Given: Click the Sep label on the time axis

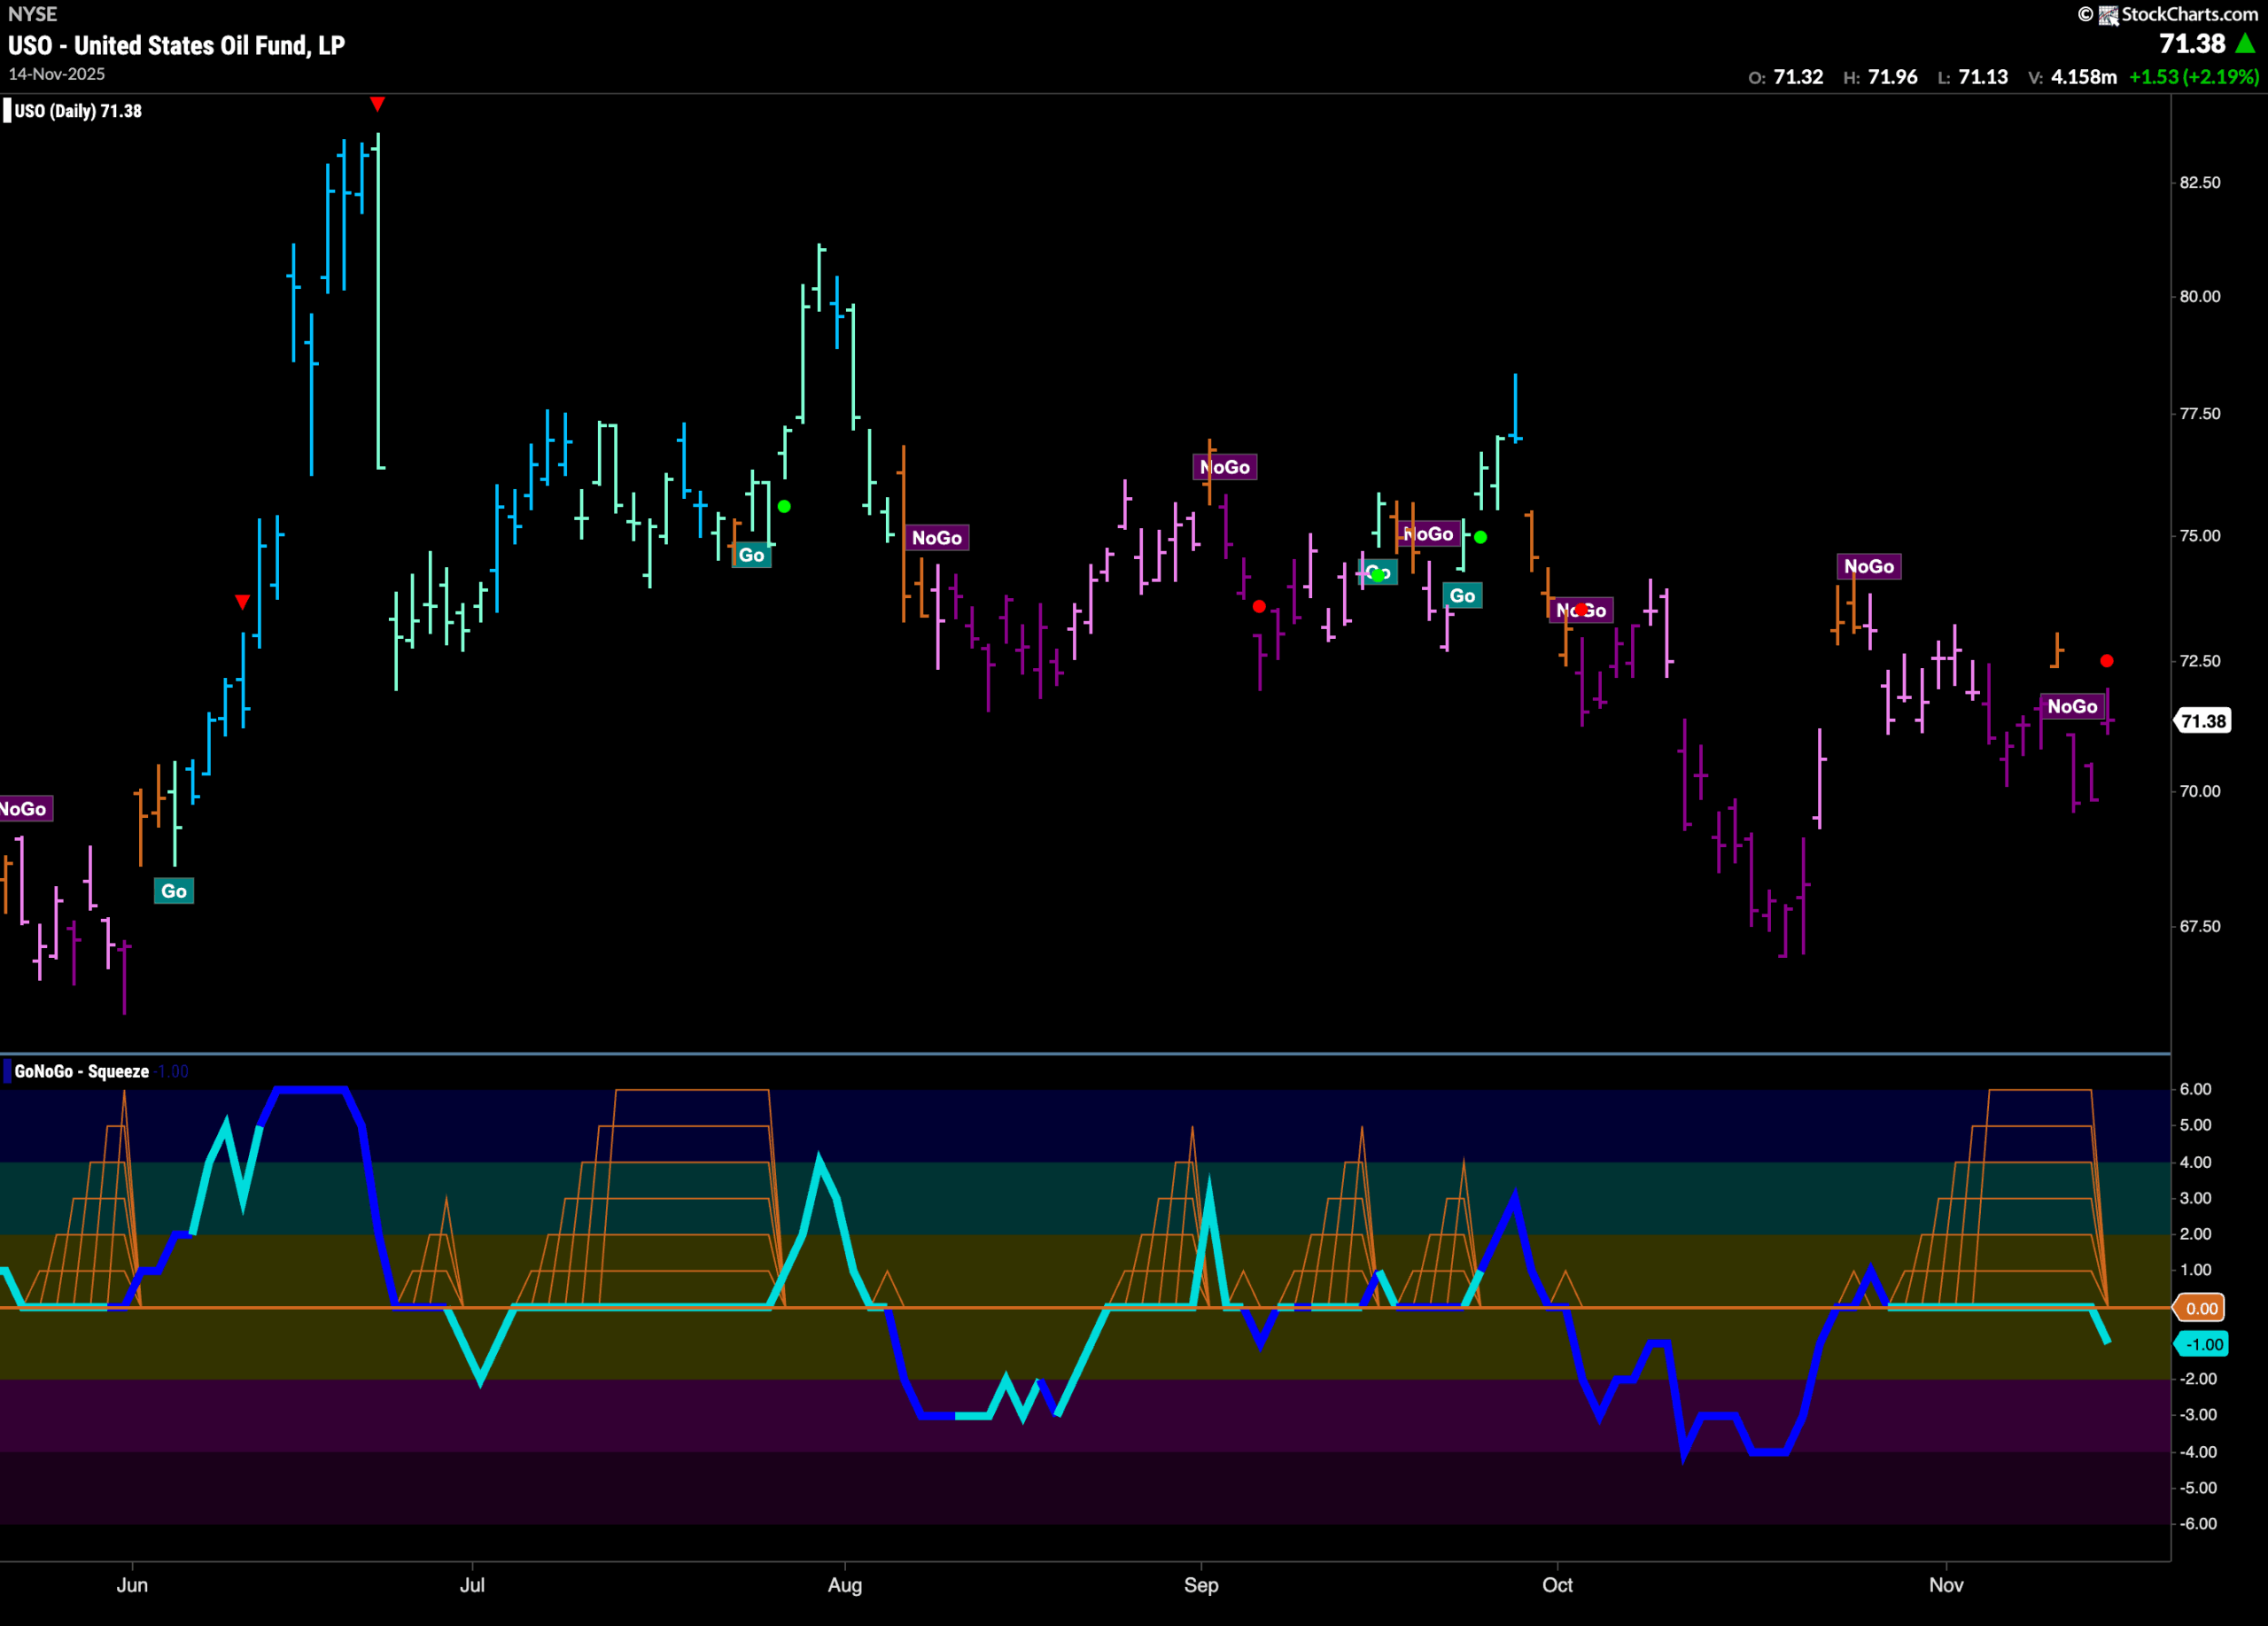Looking at the screenshot, I should point(1201,1585).
